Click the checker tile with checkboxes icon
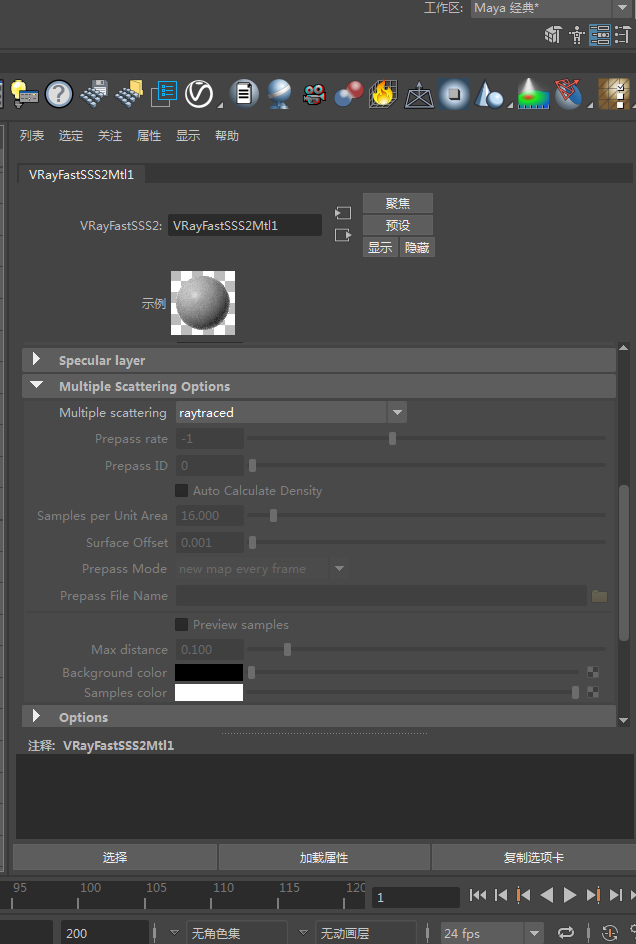This screenshot has height=944, width=636. (614, 94)
